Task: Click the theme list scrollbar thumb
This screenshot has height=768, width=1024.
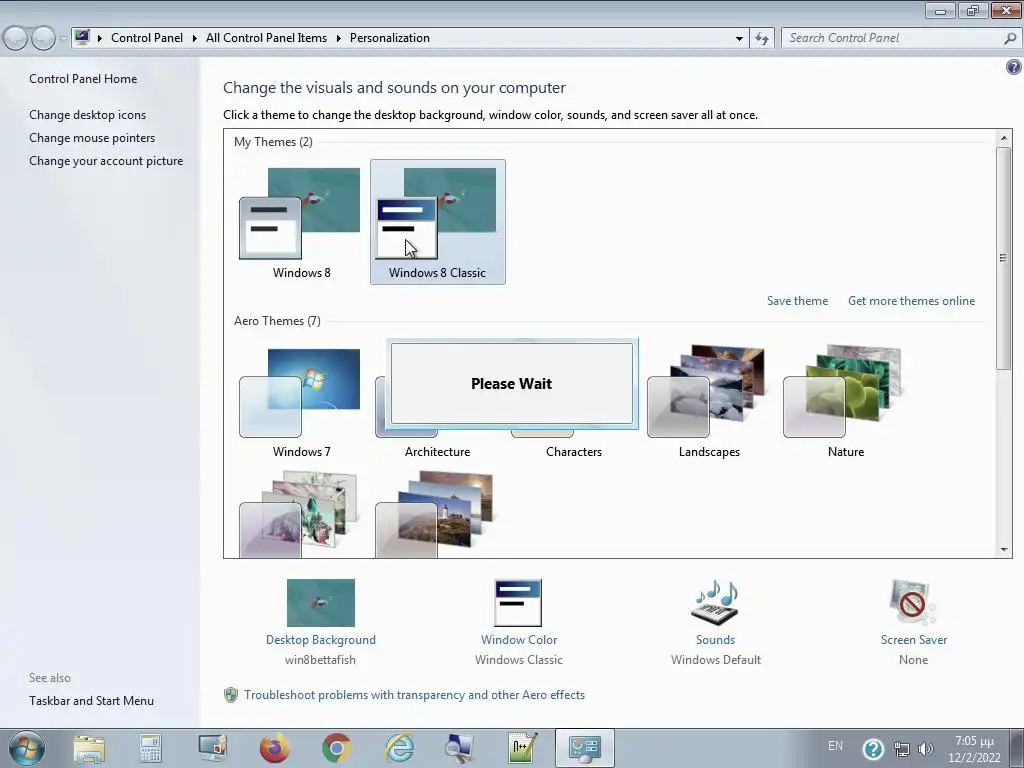Action: click(1004, 258)
